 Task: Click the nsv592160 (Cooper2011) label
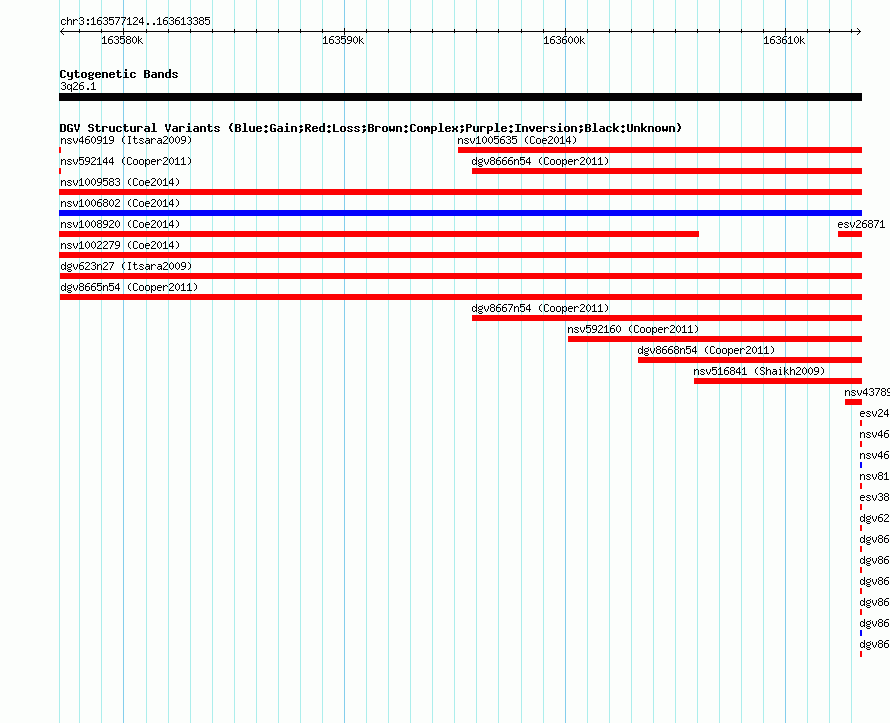click(x=633, y=329)
